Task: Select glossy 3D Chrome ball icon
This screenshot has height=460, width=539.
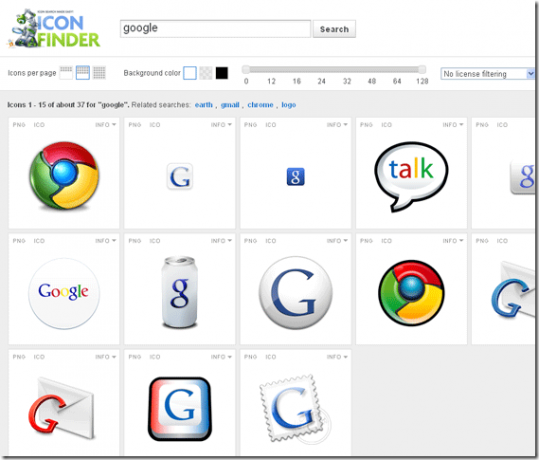Action: (x=64, y=175)
